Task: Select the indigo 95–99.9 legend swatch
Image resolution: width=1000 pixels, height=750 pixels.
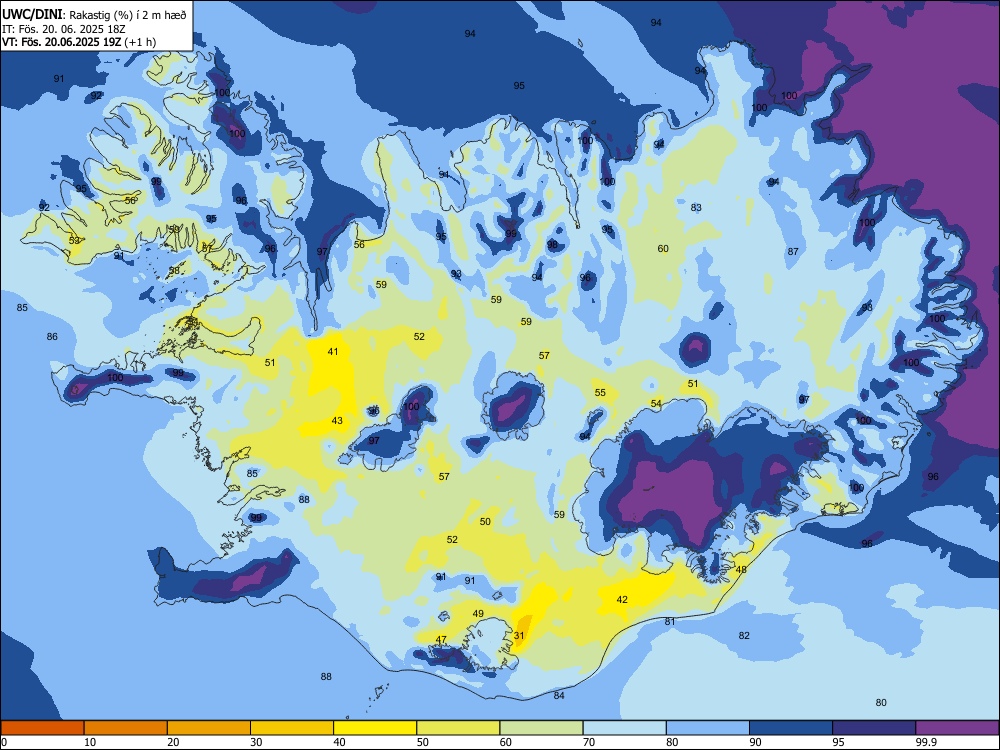Action: pos(874,728)
